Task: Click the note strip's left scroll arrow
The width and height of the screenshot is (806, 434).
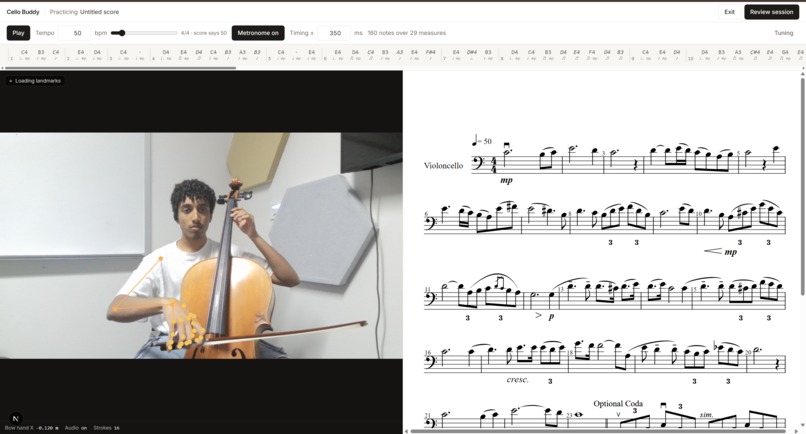Action: (x=4, y=67)
